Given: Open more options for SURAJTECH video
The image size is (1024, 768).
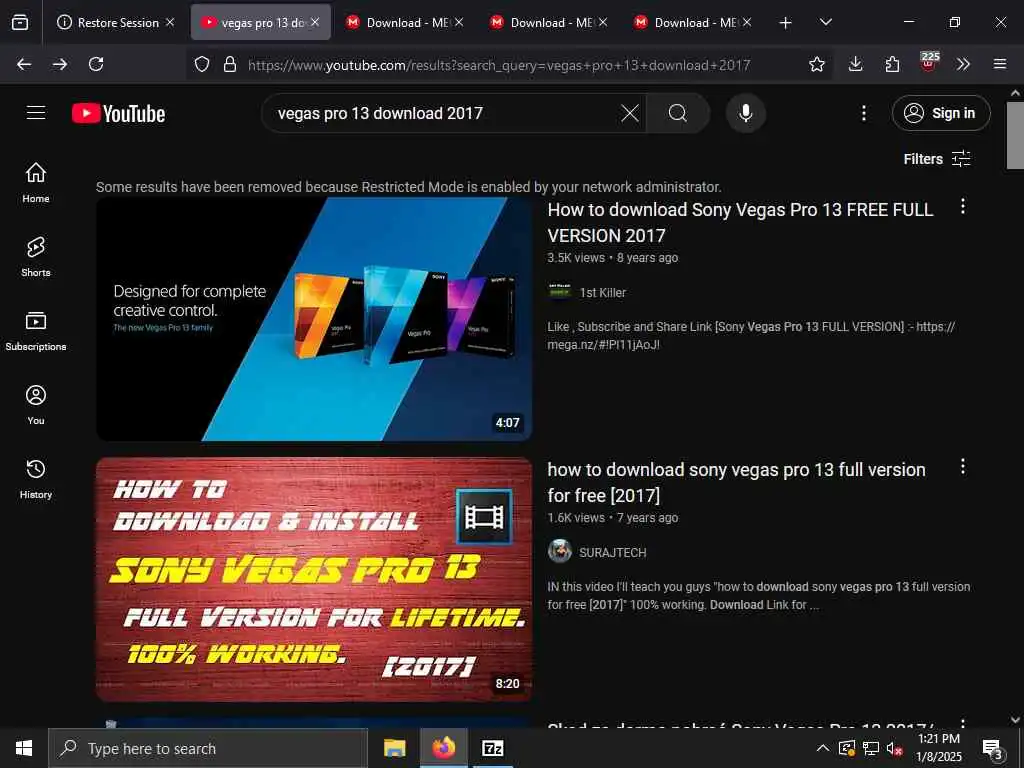Looking at the screenshot, I should (x=963, y=466).
